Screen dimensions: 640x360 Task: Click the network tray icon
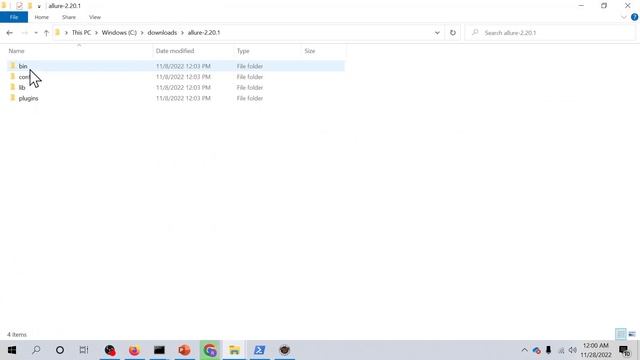pyautogui.click(x=561, y=351)
